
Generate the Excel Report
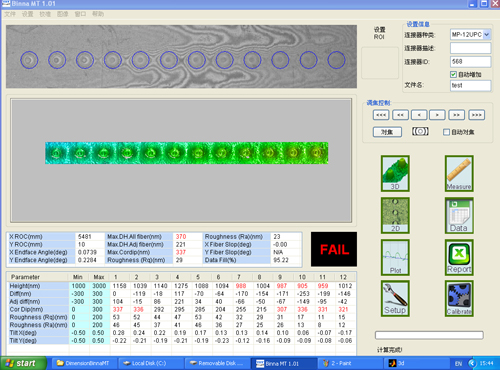point(459,257)
